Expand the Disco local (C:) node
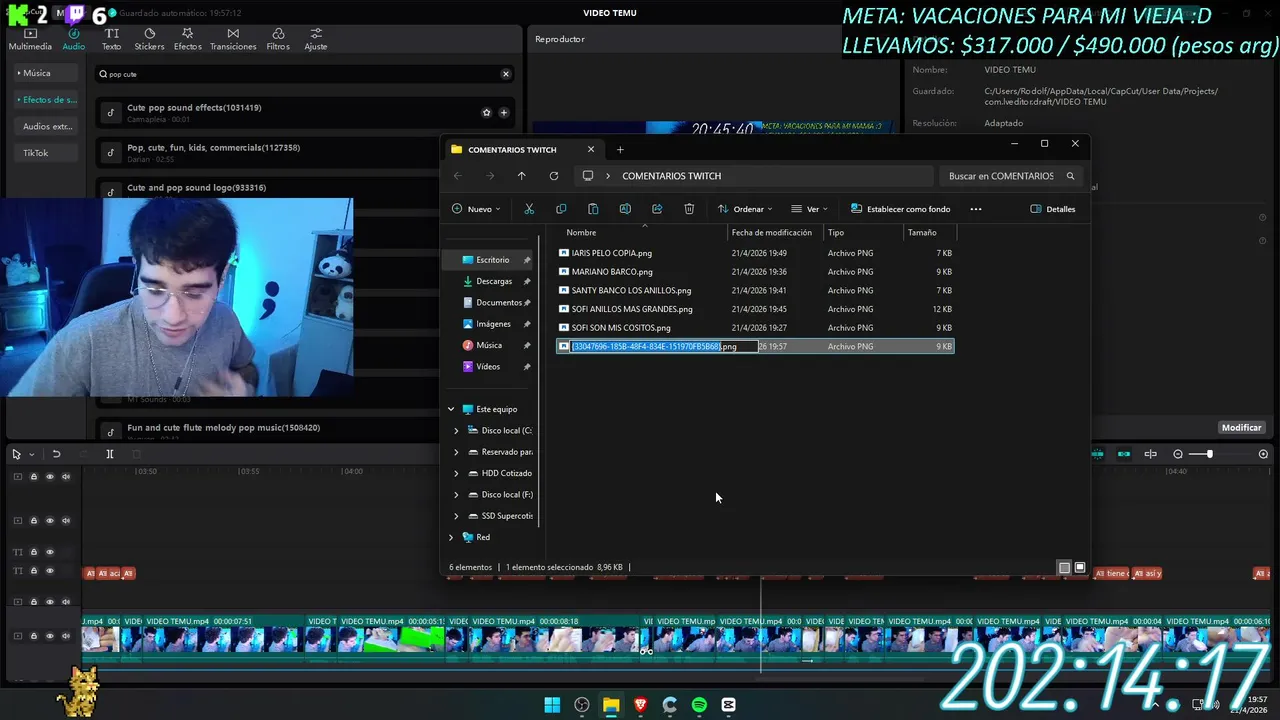Image resolution: width=1280 pixels, height=720 pixels. point(457,431)
